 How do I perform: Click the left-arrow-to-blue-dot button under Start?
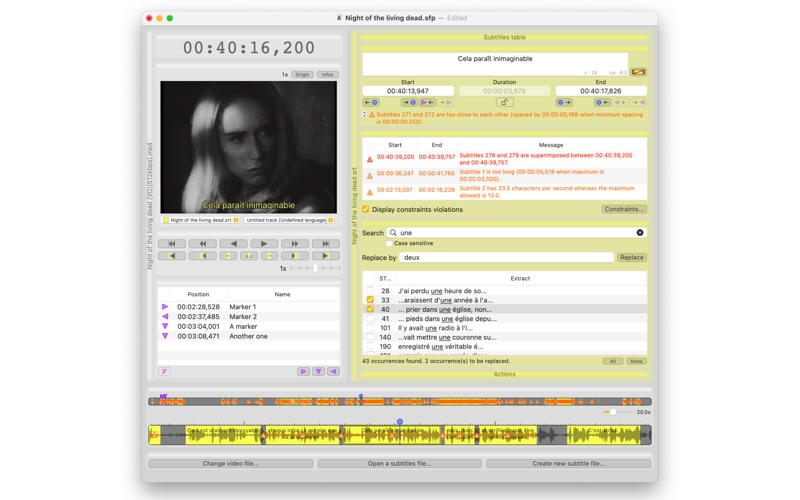point(371,102)
